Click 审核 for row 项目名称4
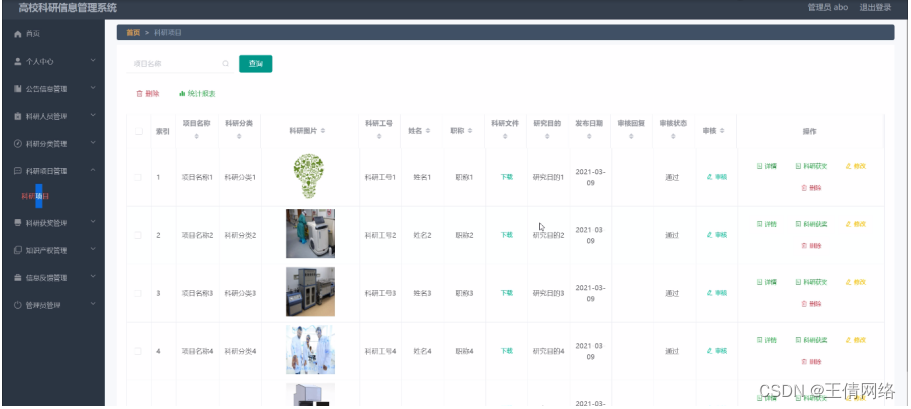 pos(717,351)
